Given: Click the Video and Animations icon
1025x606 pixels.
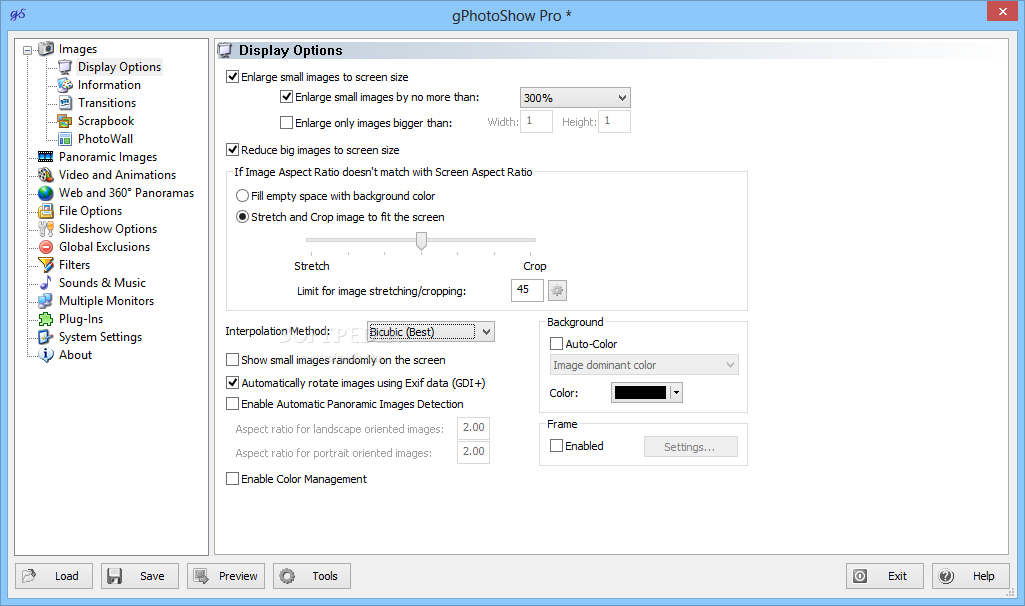Looking at the screenshot, I should click(46, 175).
